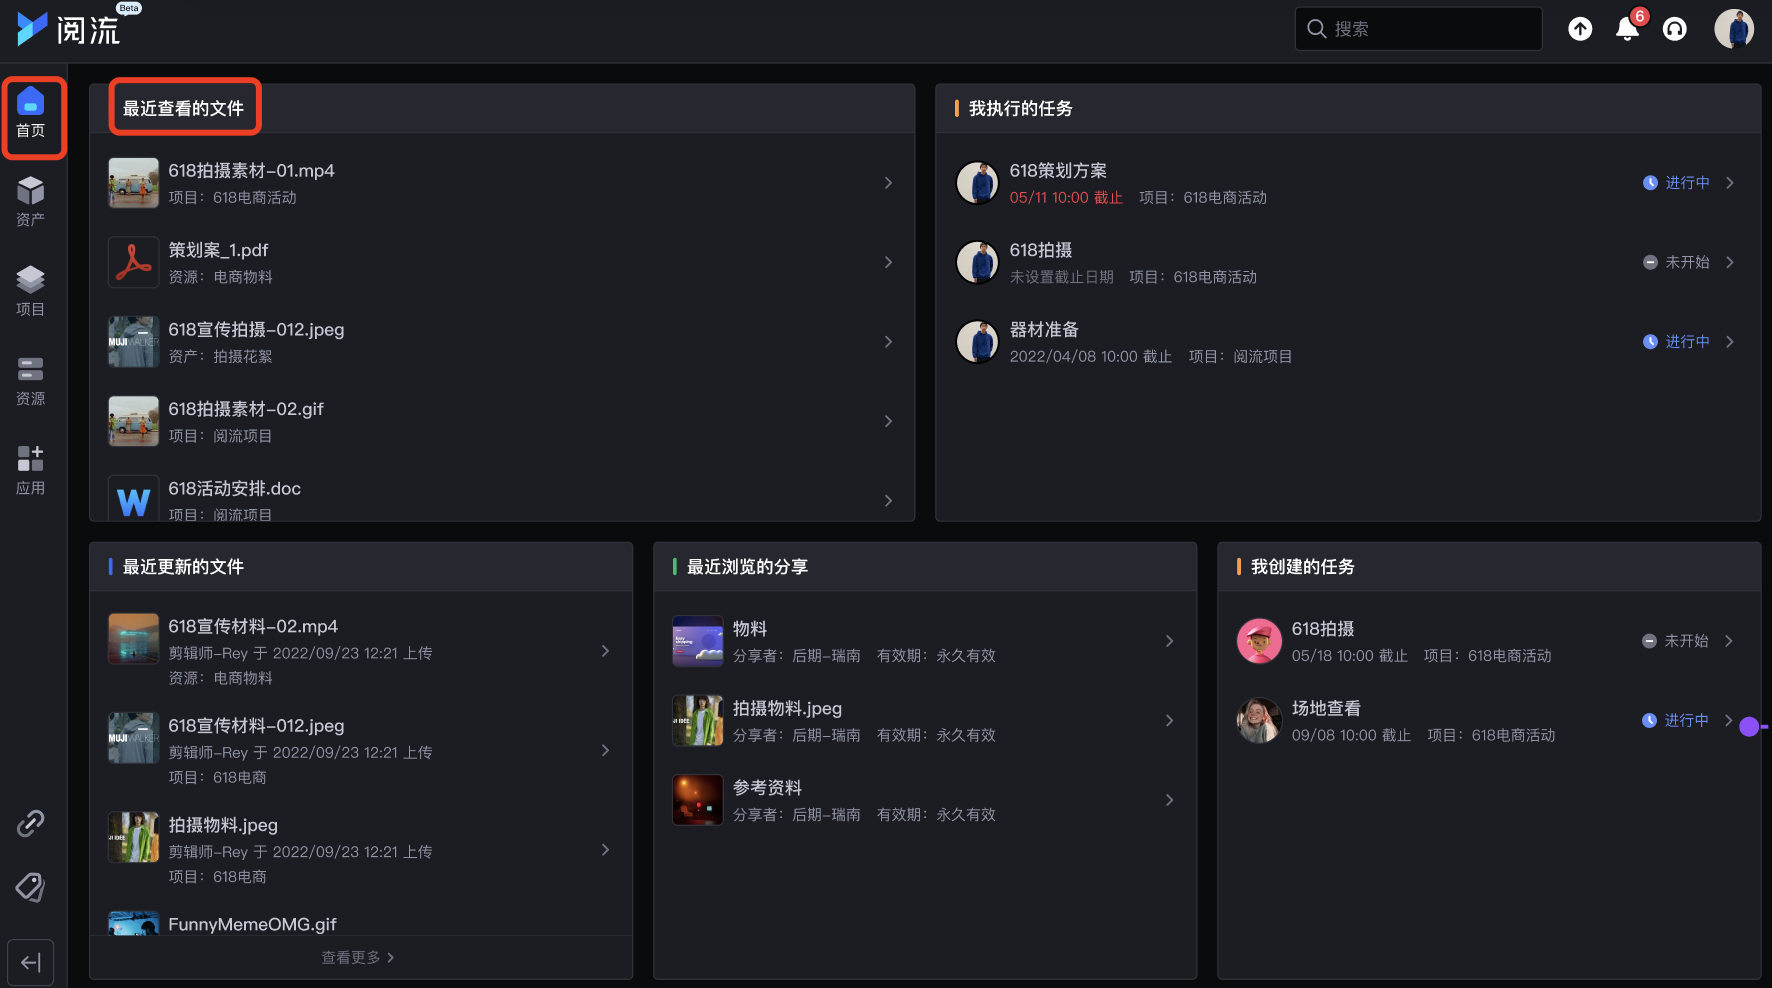Expand chevron for 拍摄物料.jpeg in shares

point(1169,720)
